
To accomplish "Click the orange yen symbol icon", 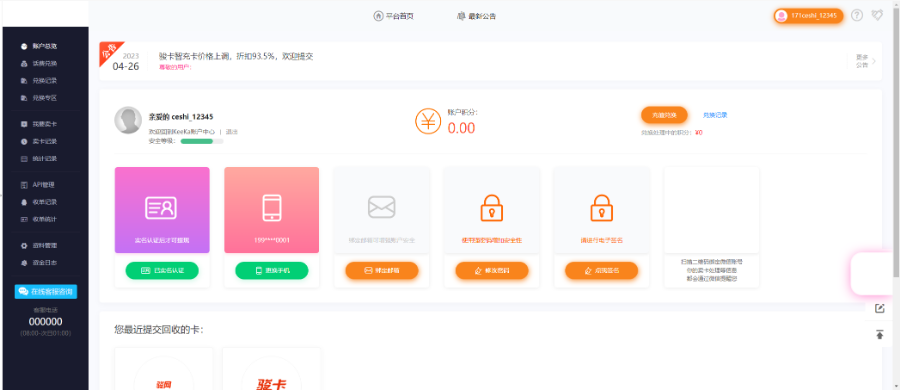I will [x=428, y=121].
